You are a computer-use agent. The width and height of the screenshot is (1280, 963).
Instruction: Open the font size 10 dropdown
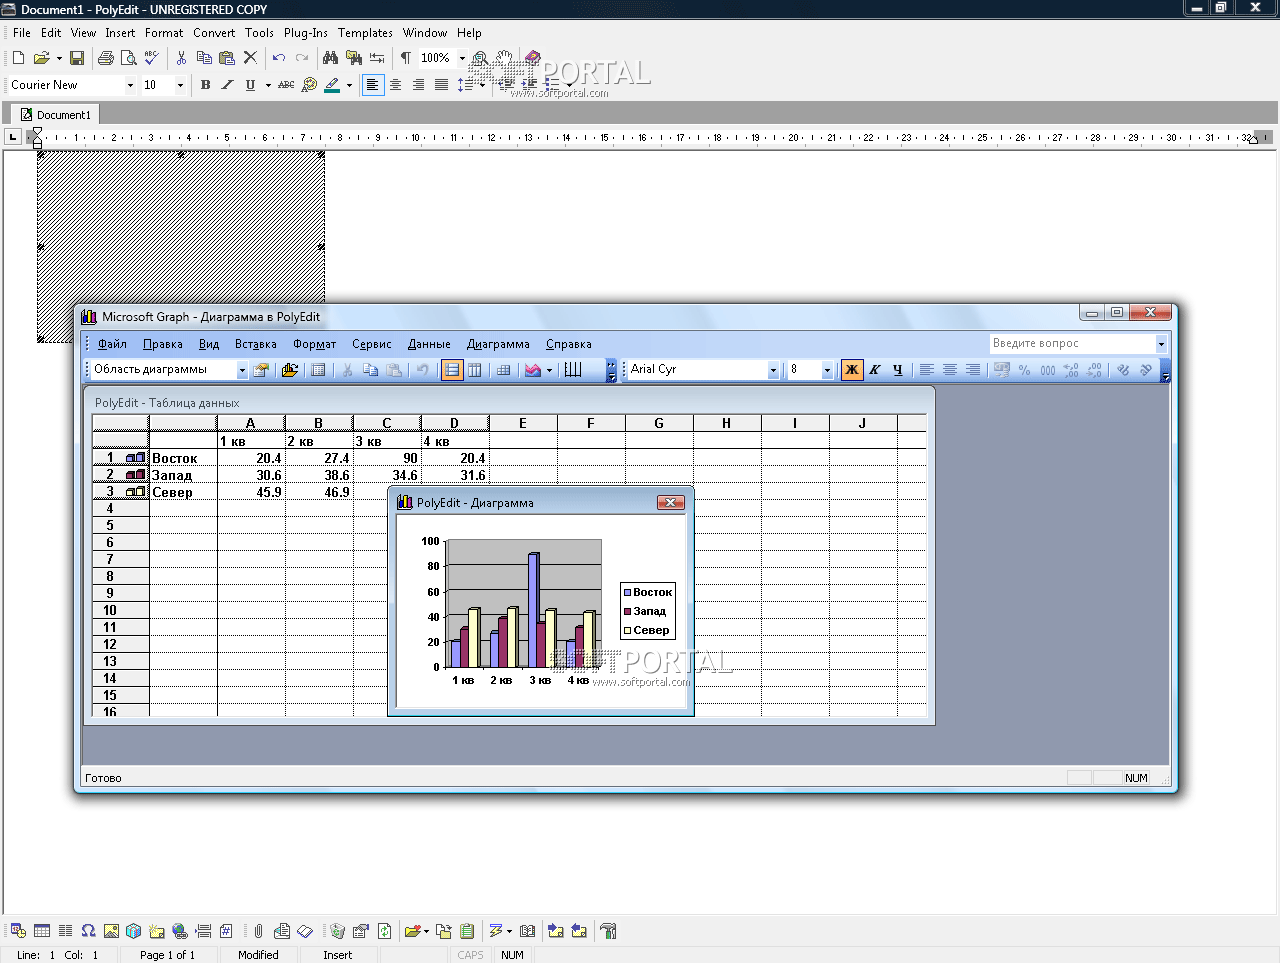tap(180, 85)
